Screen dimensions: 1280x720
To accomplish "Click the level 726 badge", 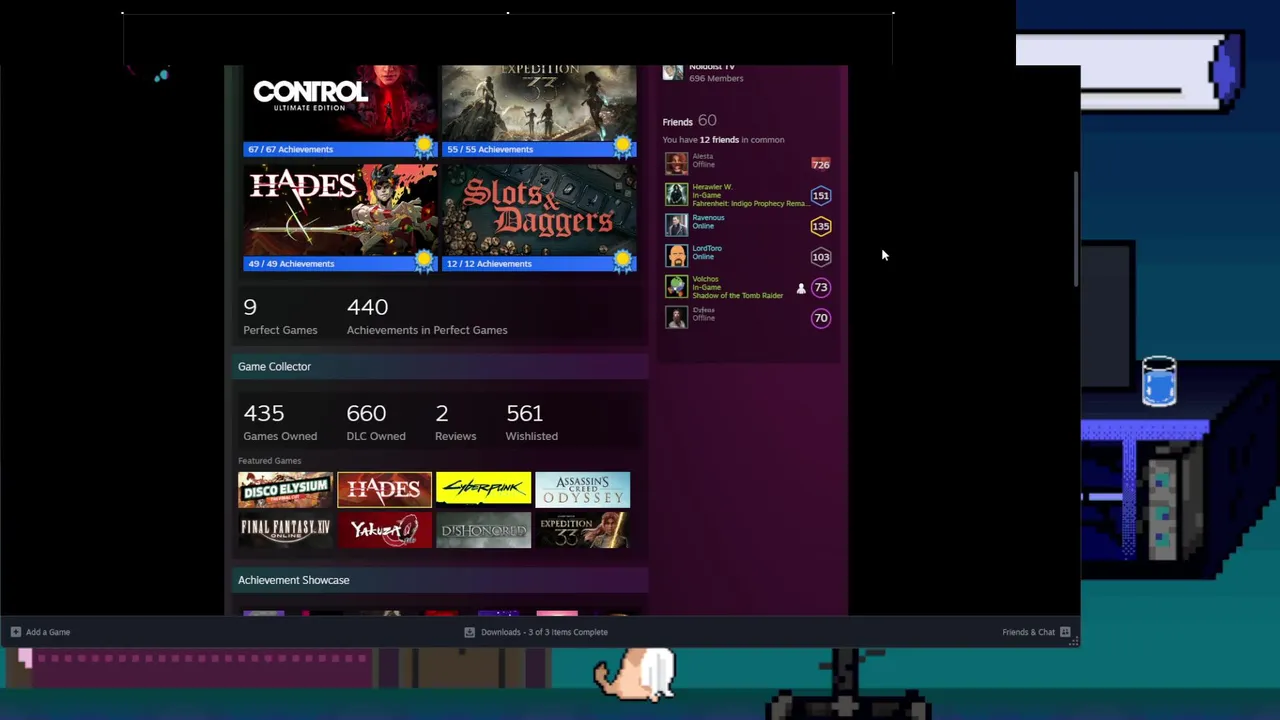I will [x=820, y=164].
